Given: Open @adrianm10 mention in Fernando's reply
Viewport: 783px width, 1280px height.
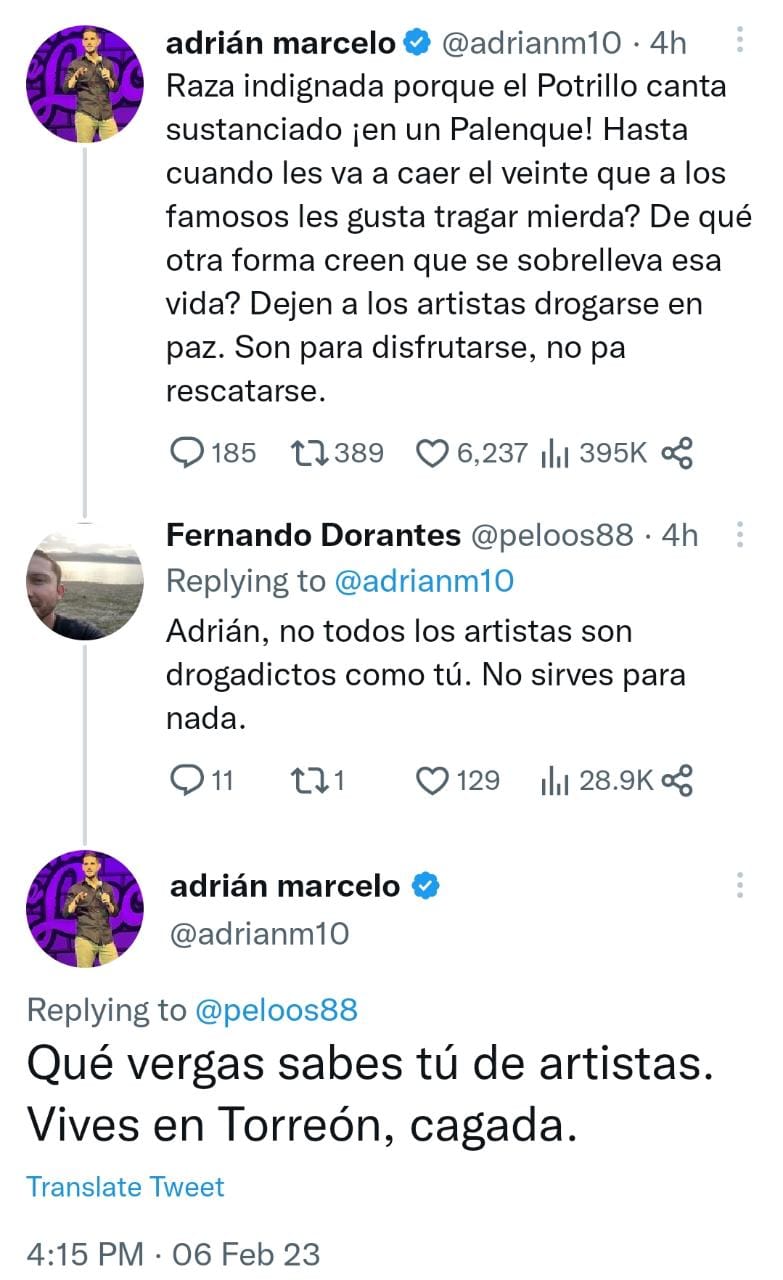Looking at the screenshot, I should [x=422, y=581].
